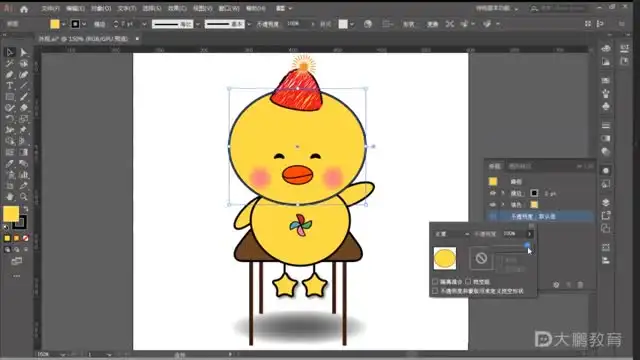The width and height of the screenshot is (640, 360).
Task: Click the swap fill and stroke arrow
Action: (x=25, y=209)
